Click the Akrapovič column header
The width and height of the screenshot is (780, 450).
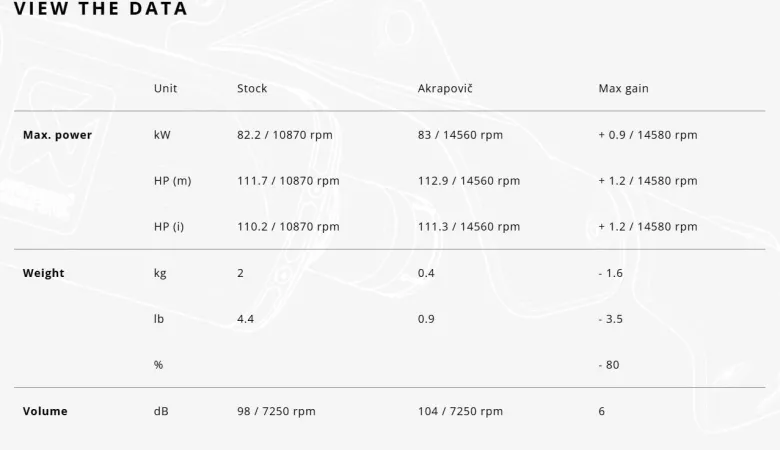(x=445, y=89)
